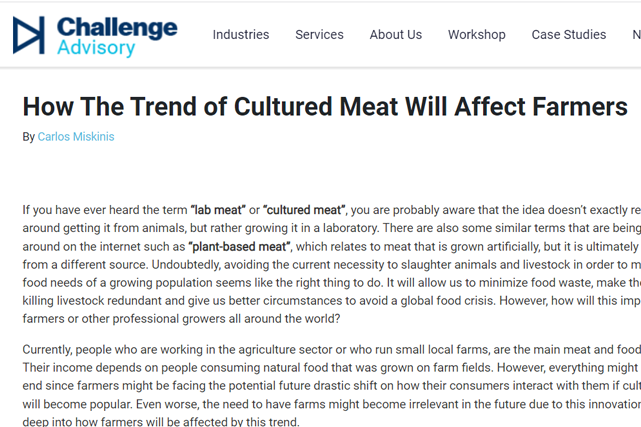Screen dimensions: 641x427
Task: Click the bold "cultured meat" term in paragraph
Action: (x=304, y=210)
